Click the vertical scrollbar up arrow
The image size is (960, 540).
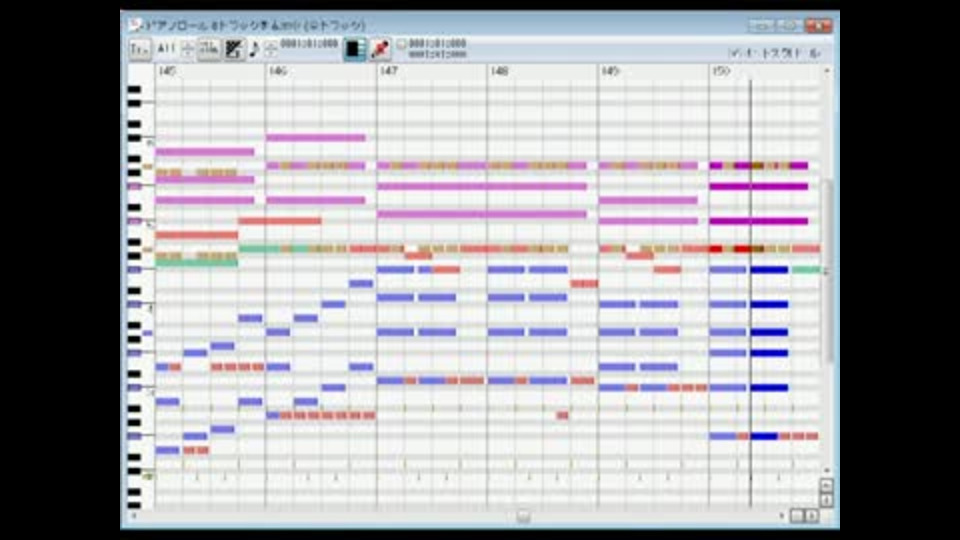click(x=827, y=72)
